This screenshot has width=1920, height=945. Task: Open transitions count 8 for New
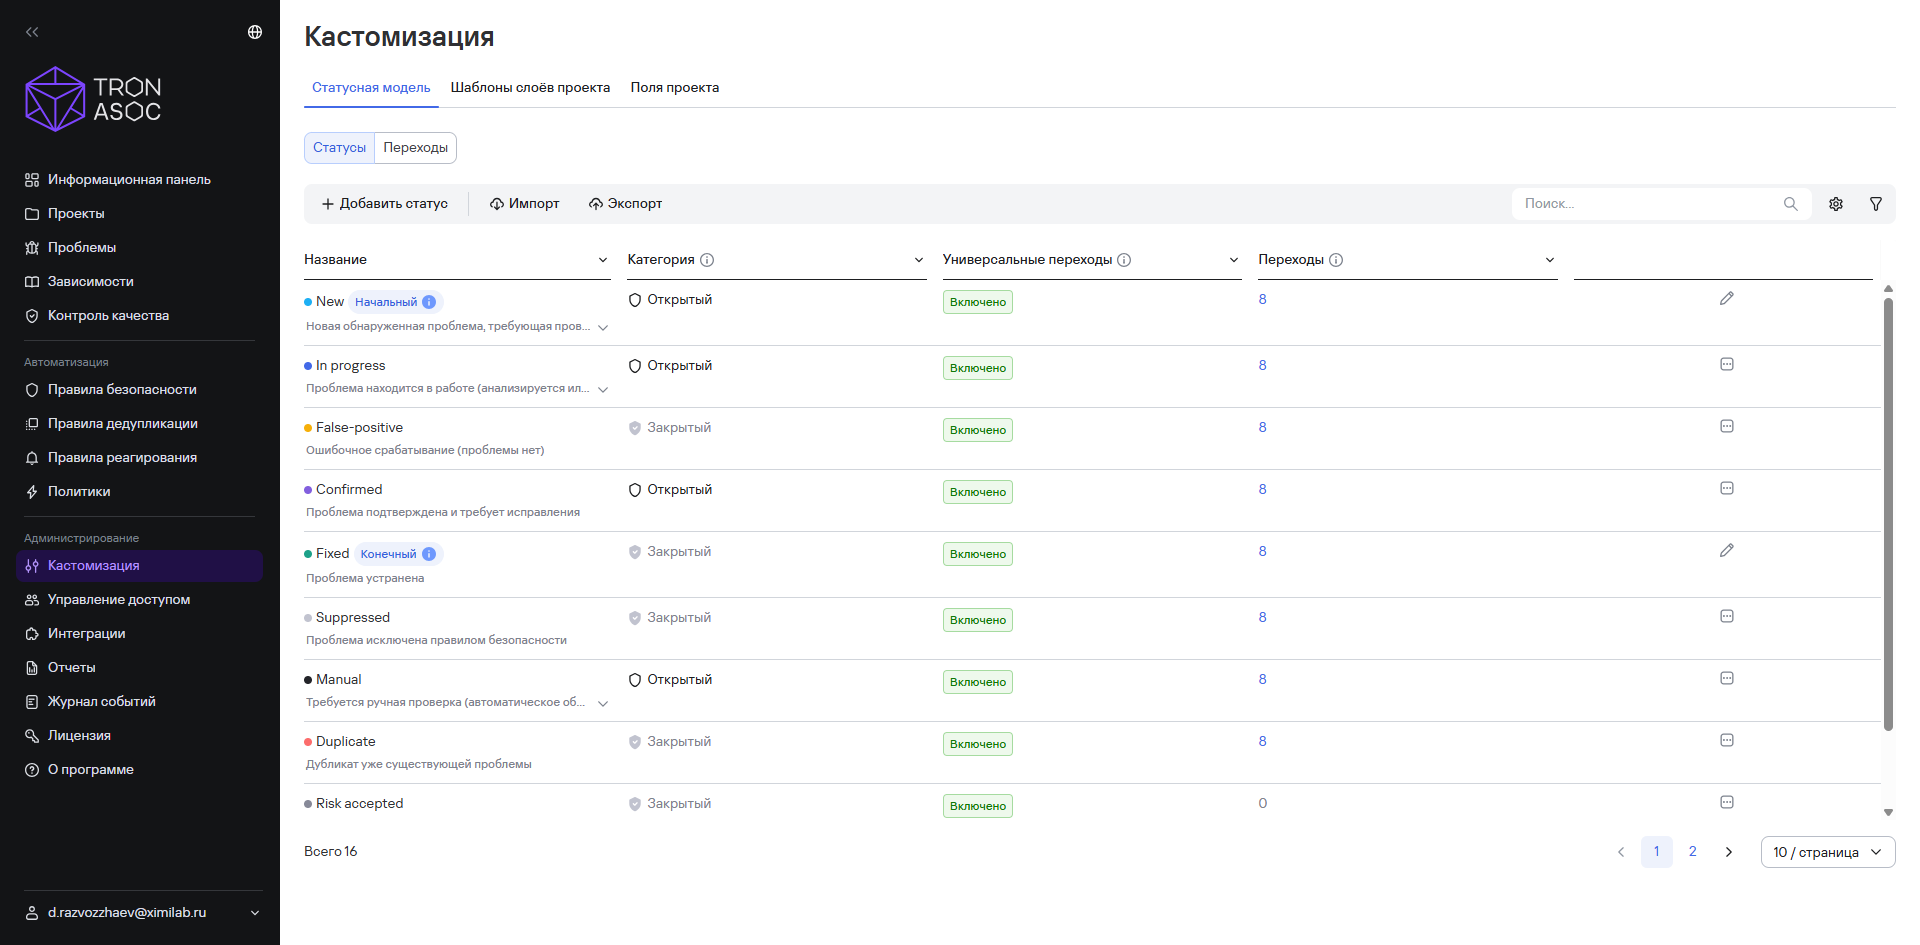click(x=1262, y=300)
